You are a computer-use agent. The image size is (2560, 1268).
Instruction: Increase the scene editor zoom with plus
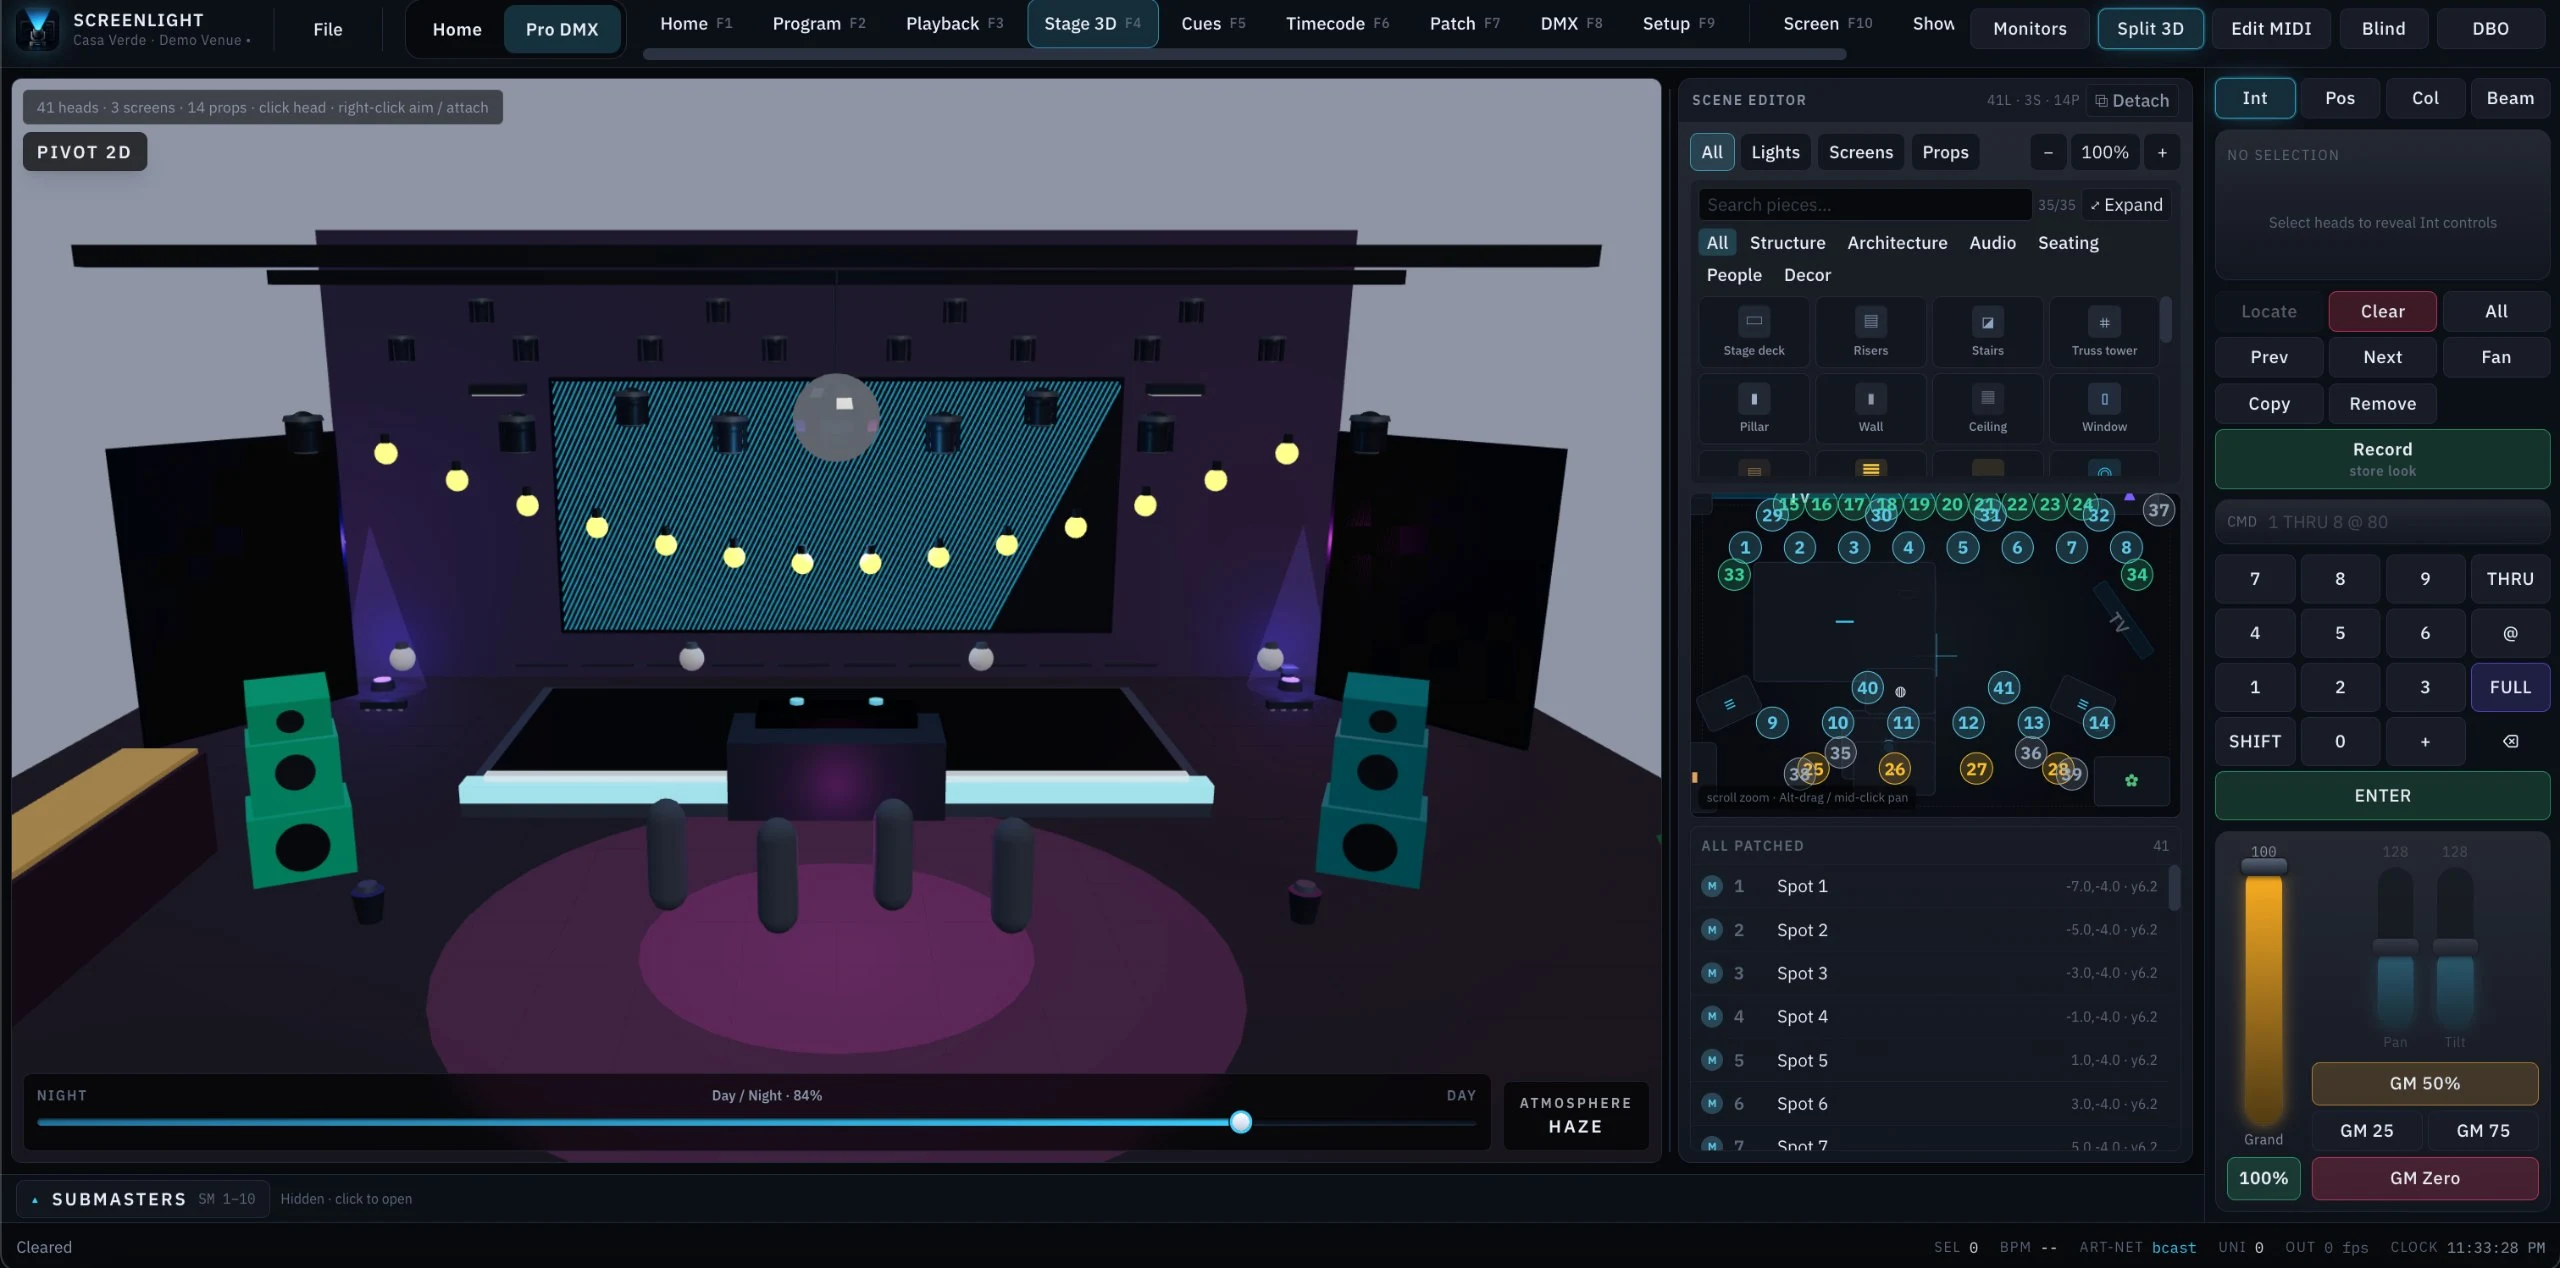coord(2162,152)
